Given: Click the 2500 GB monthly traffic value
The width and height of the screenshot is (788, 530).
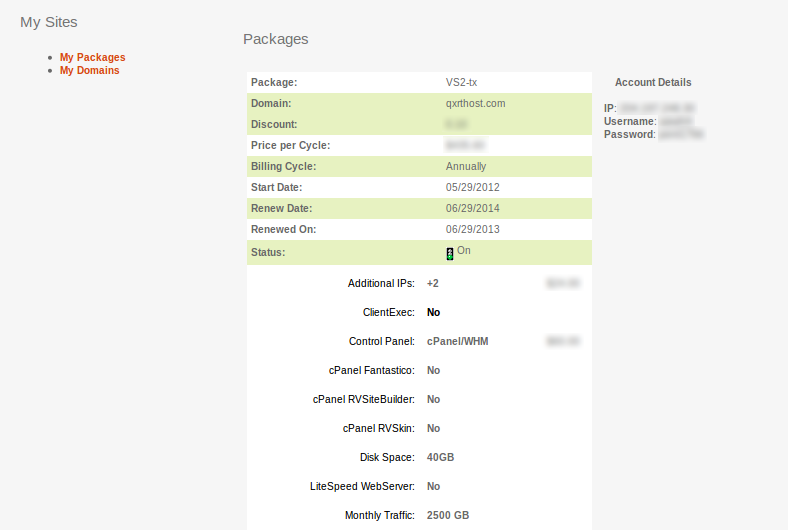Looking at the screenshot, I should click(448, 516).
